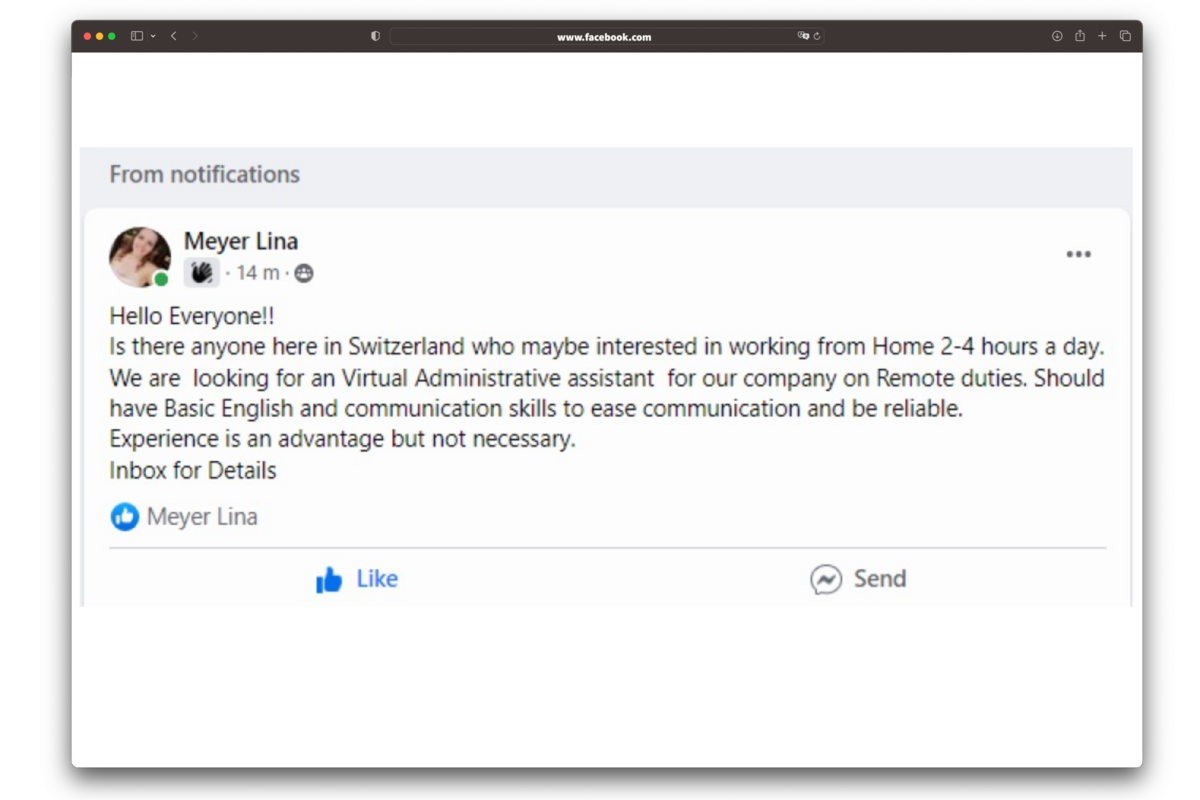Go forward with the forward arrow

point(195,36)
